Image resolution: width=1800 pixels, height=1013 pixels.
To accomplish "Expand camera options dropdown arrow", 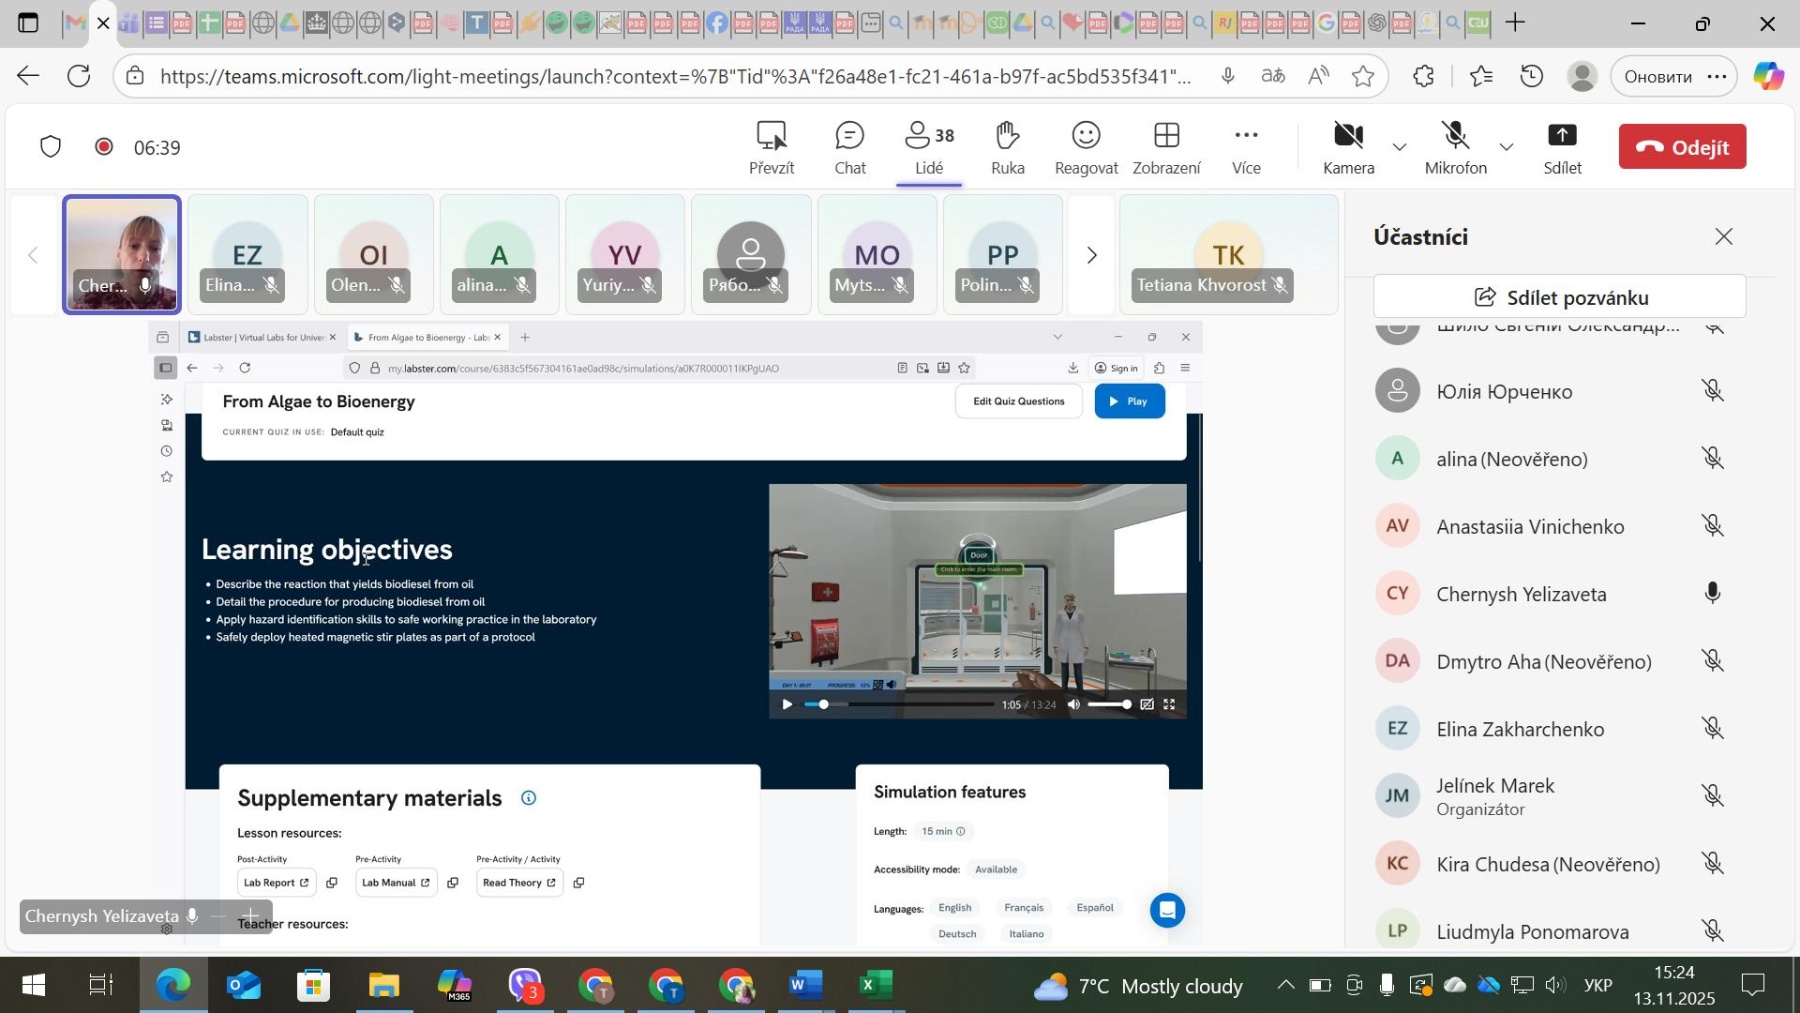I will click(x=1399, y=147).
